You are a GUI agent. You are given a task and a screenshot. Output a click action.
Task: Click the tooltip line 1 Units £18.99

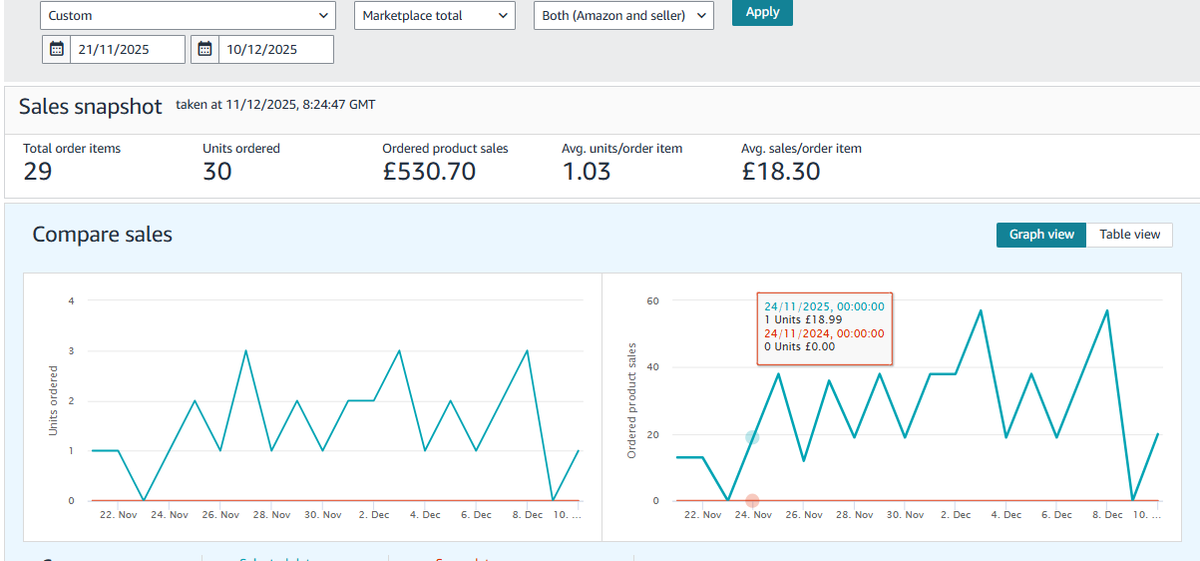click(x=802, y=320)
